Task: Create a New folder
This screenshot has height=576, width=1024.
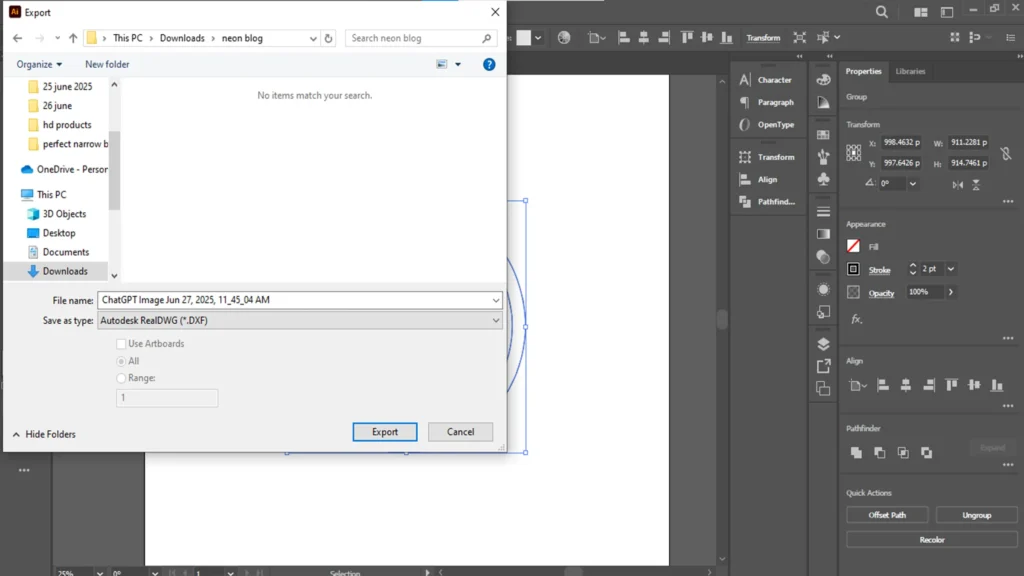Action: [107, 64]
